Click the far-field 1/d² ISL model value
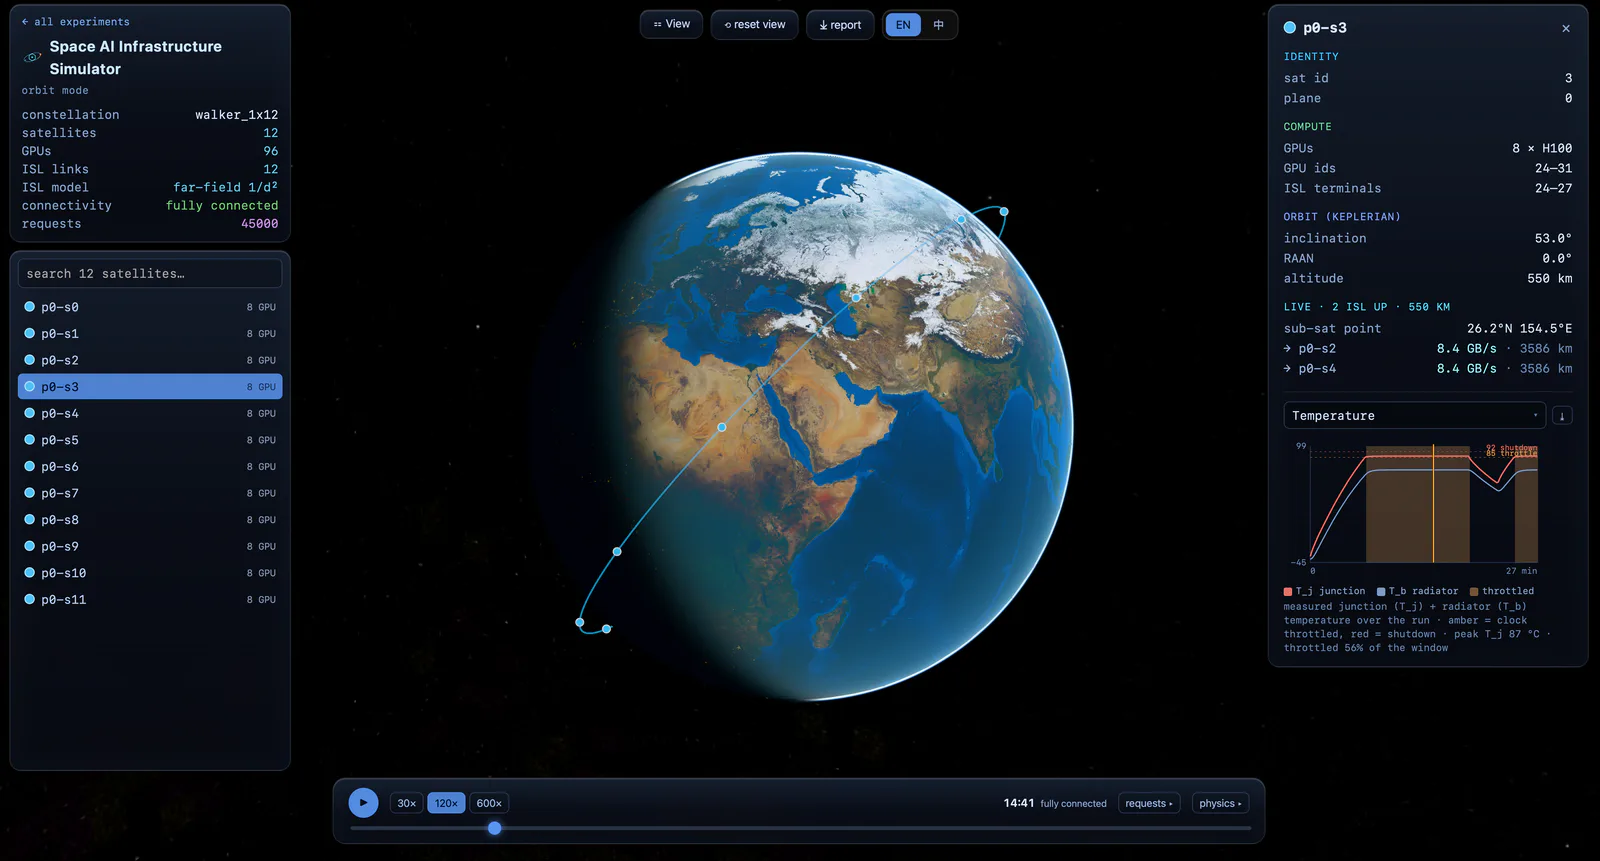 (x=226, y=187)
